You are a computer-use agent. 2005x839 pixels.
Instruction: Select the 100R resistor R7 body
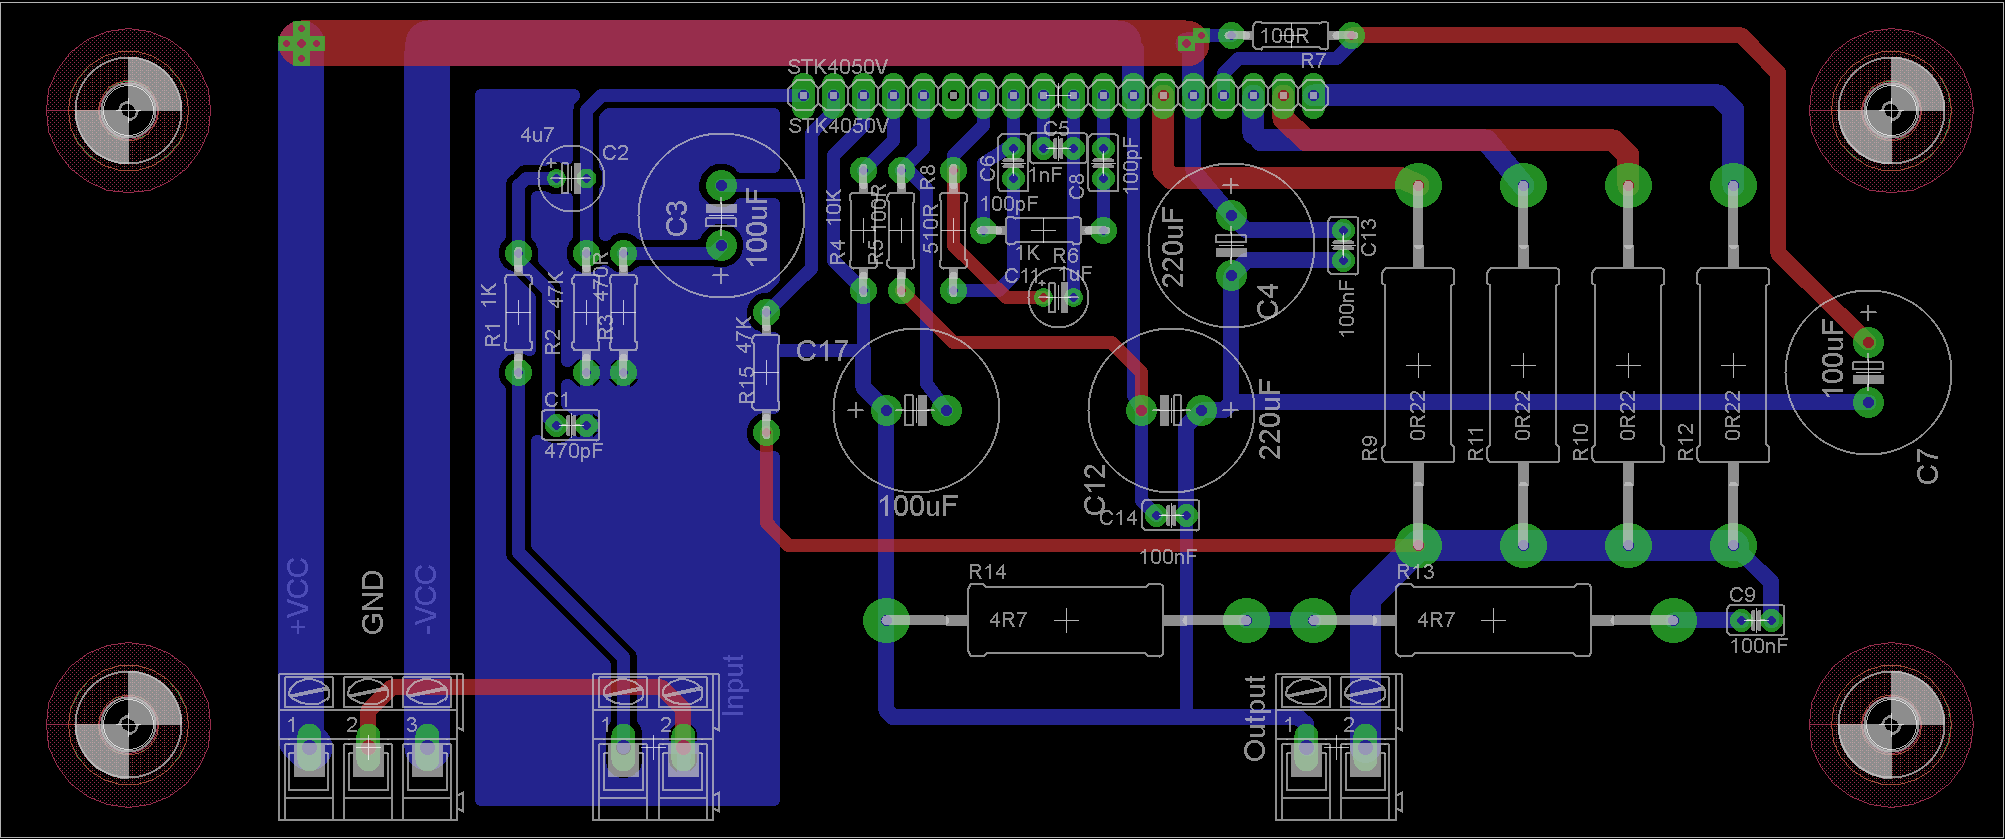pos(1290,36)
